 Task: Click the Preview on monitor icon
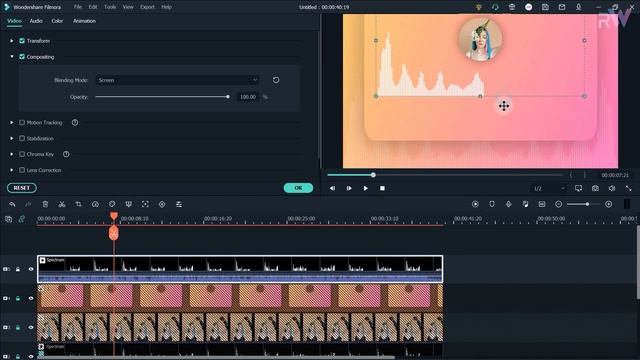click(x=578, y=188)
